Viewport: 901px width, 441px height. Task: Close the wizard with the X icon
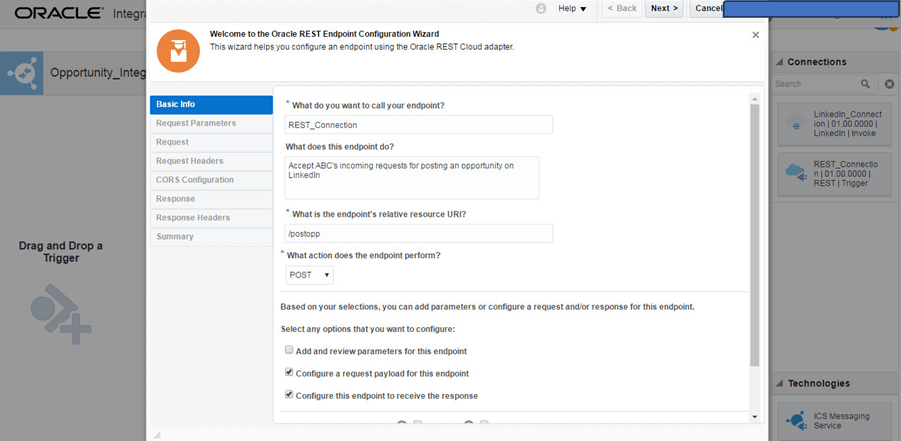pos(756,35)
